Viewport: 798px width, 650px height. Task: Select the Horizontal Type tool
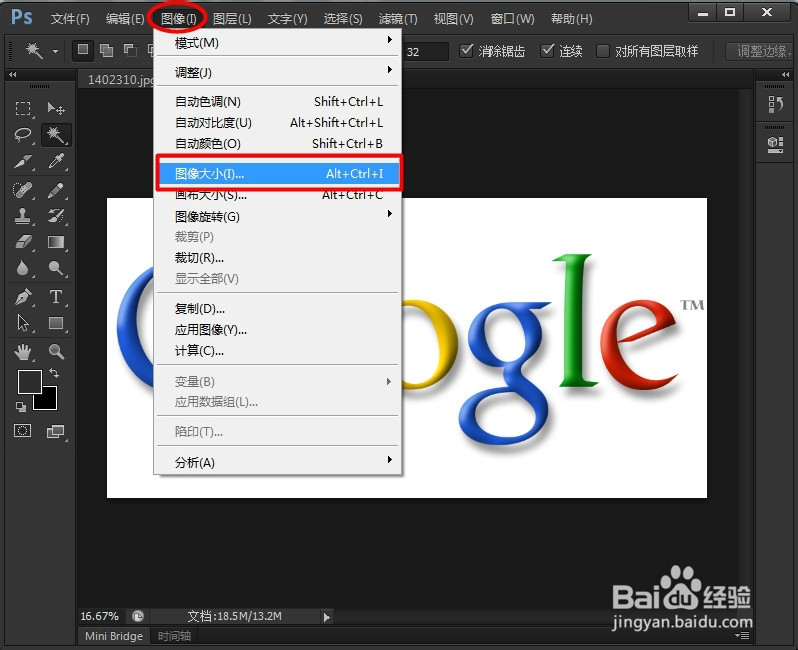[x=55, y=297]
